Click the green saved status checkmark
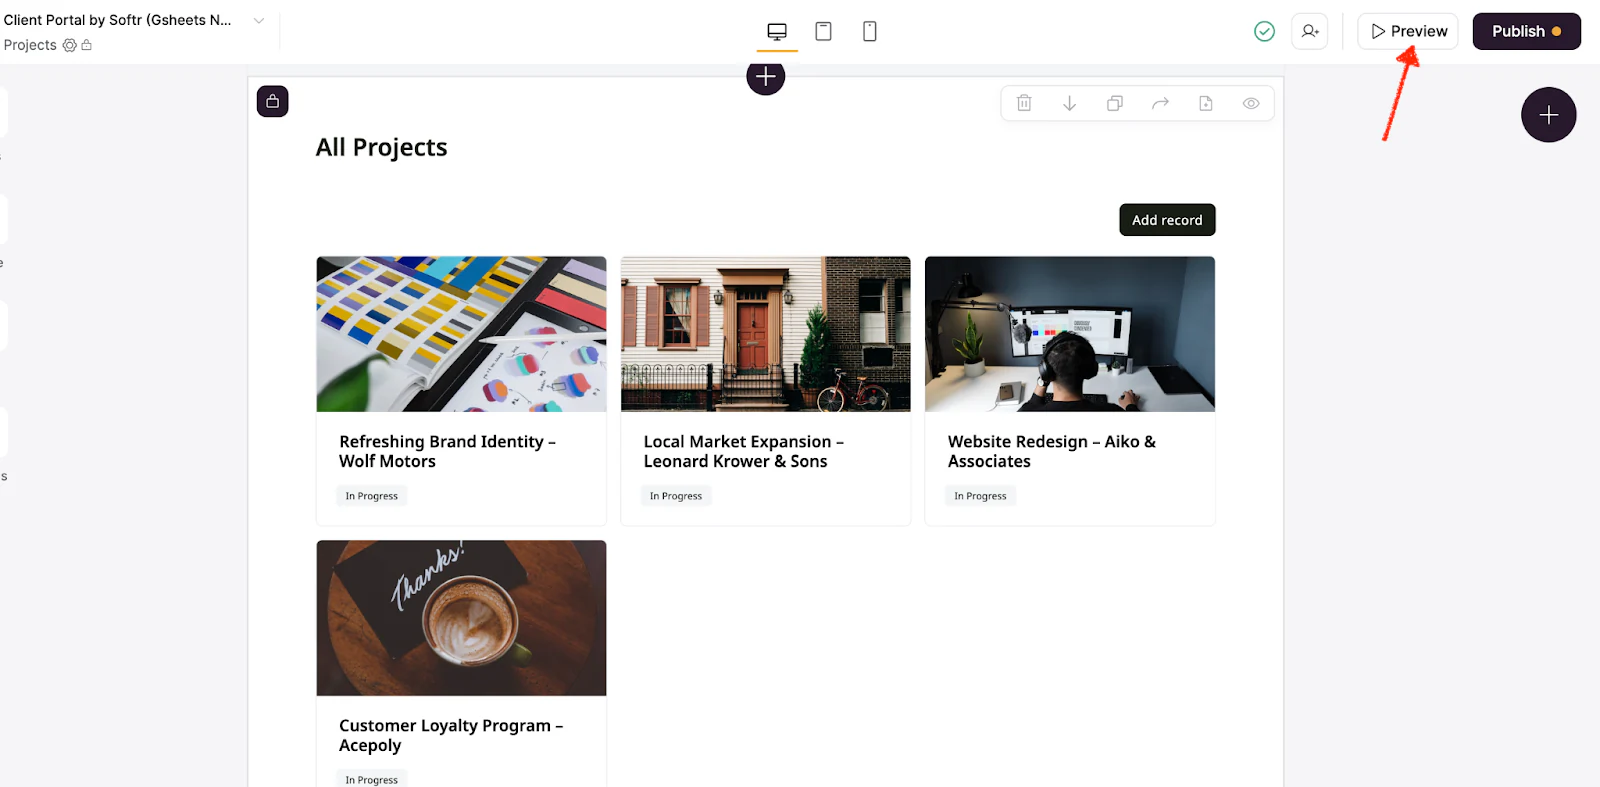1600x787 pixels. (x=1264, y=32)
